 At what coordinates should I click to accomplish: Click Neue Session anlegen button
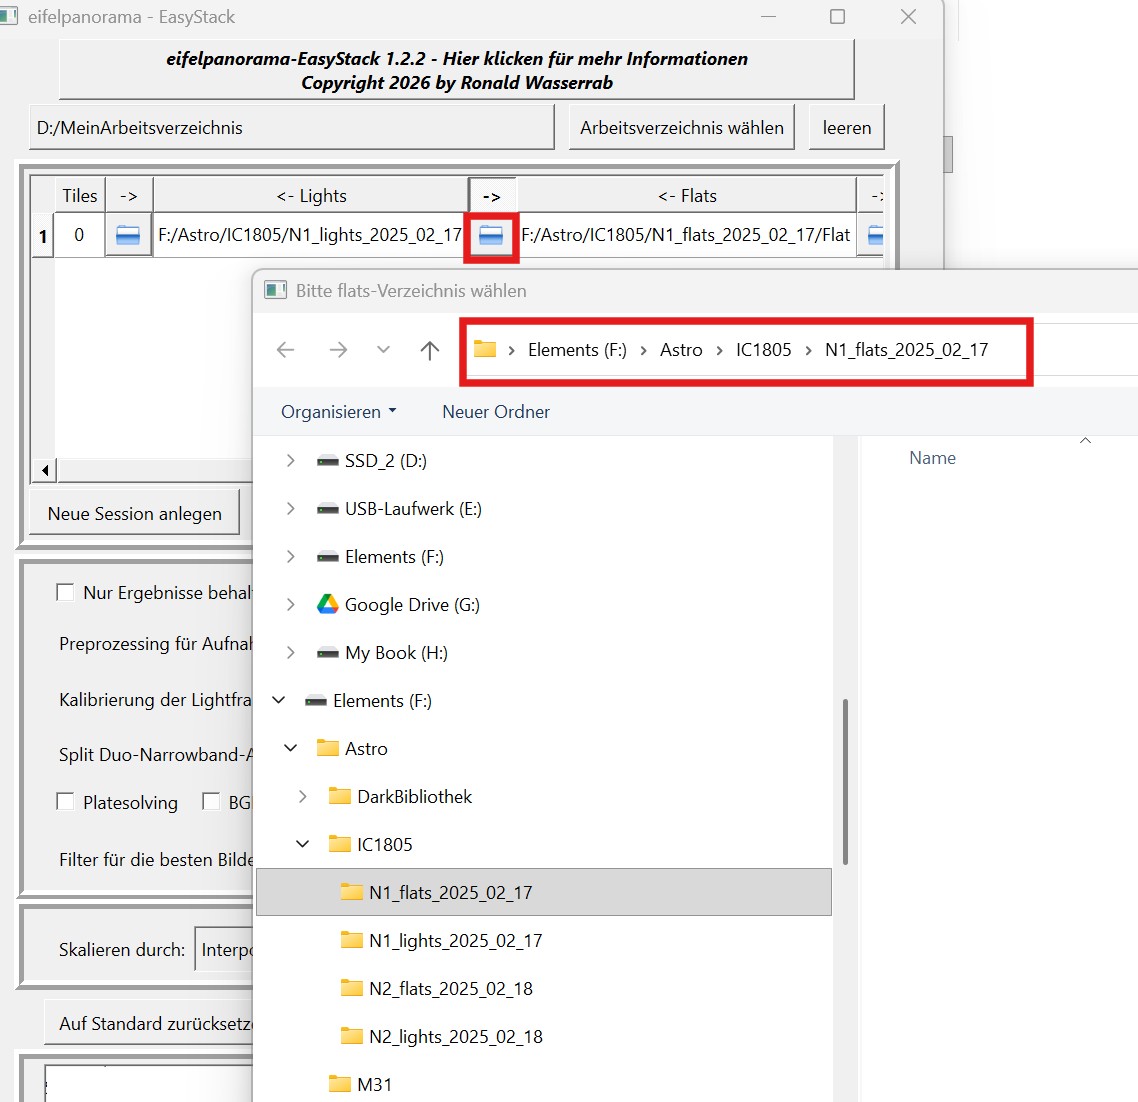tap(135, 514)
